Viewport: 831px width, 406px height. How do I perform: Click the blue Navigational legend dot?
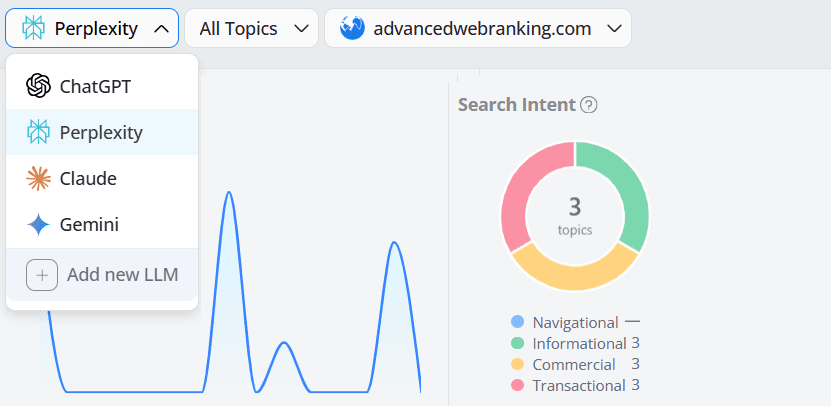[517, 322]
